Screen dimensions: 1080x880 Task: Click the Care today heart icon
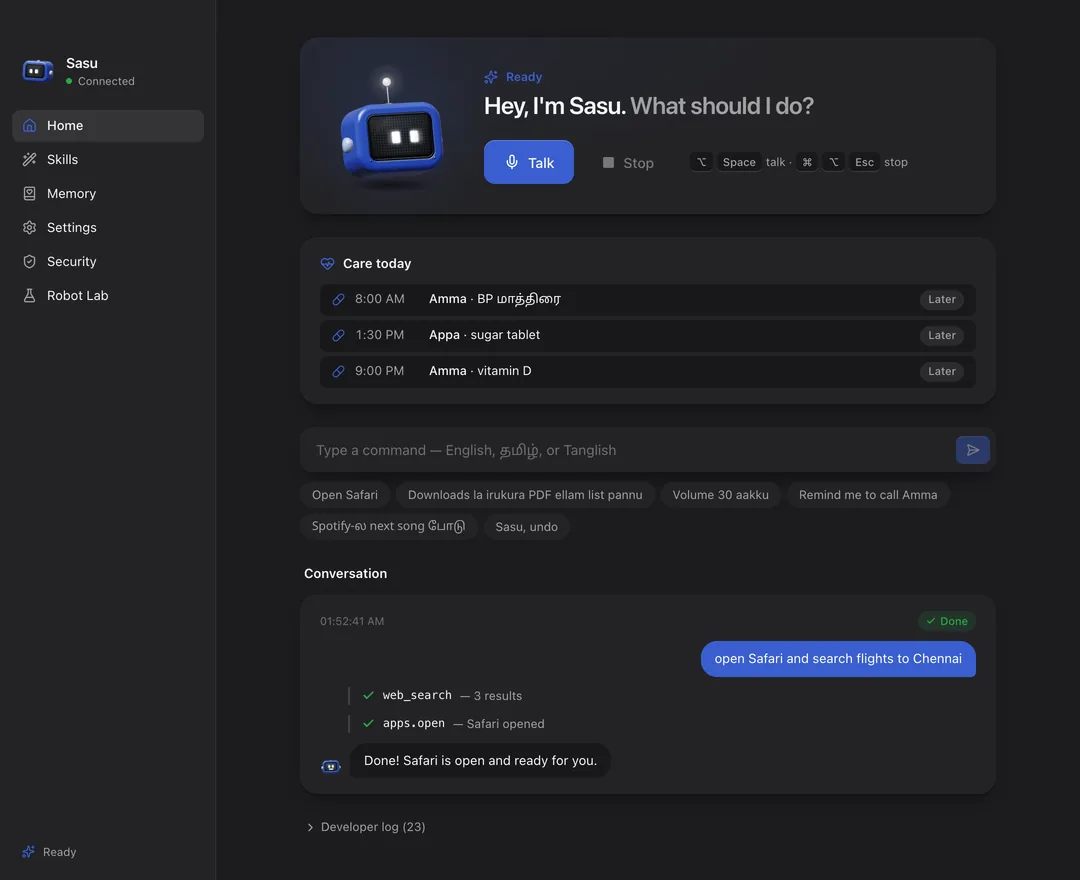coord(327,264)
